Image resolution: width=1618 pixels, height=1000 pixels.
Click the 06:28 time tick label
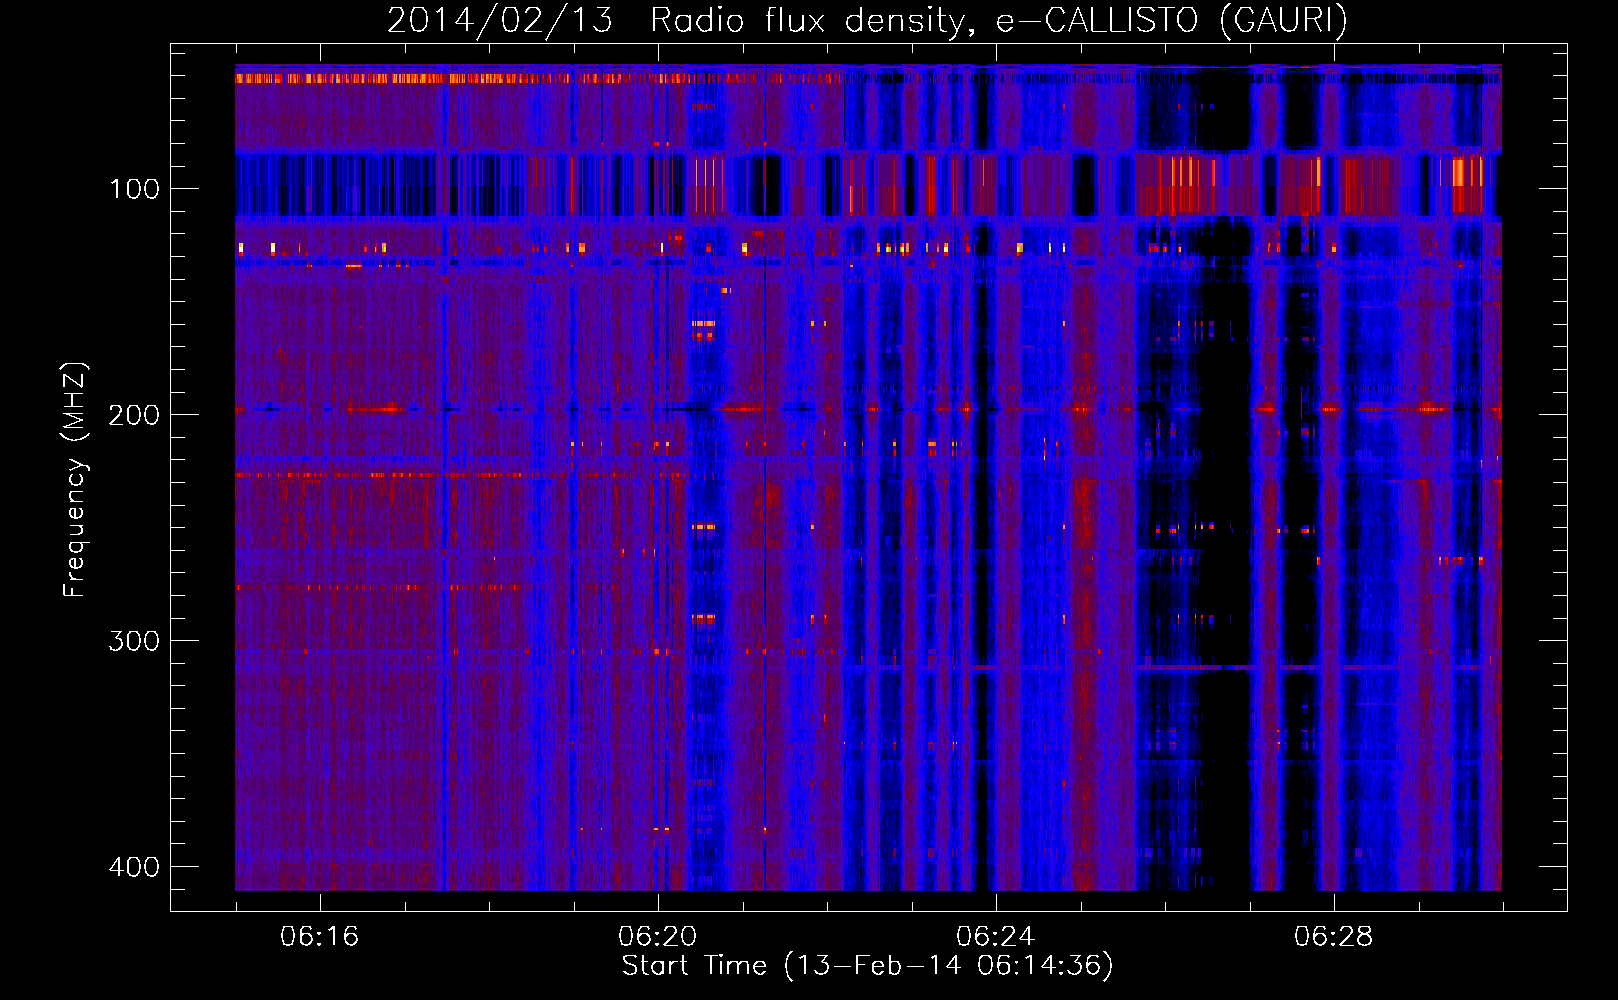point(1333,937)
